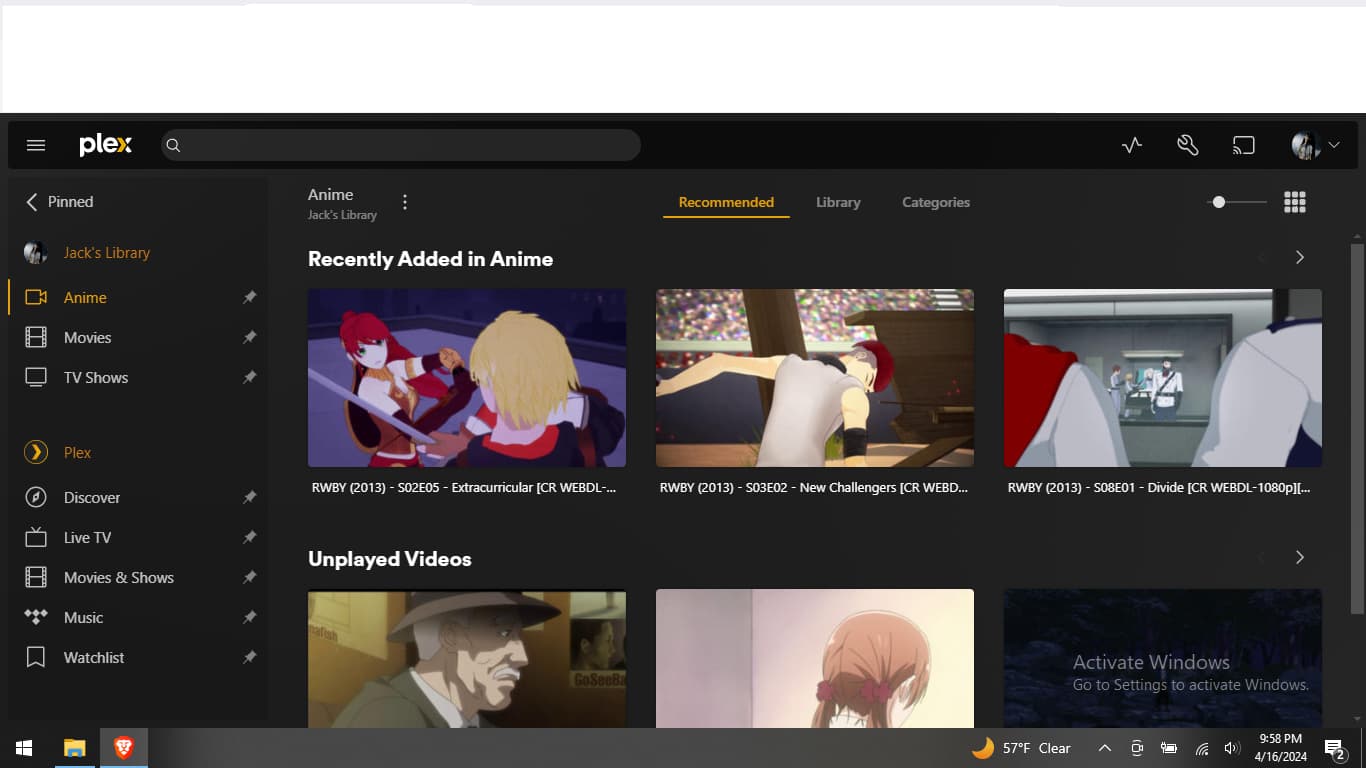
Task: Open the Recently Added in Anime heading
Action: point(430,259)
